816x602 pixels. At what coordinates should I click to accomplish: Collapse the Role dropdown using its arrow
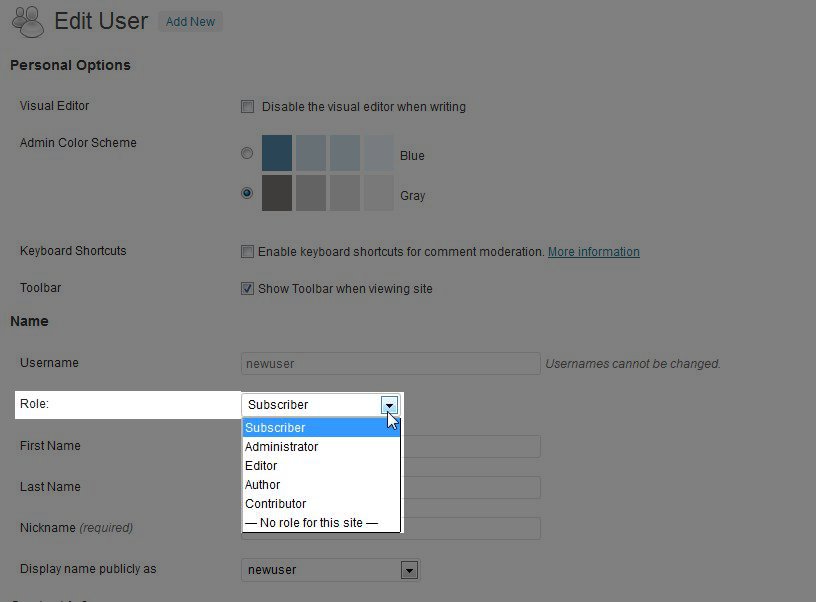click(390, 405)
